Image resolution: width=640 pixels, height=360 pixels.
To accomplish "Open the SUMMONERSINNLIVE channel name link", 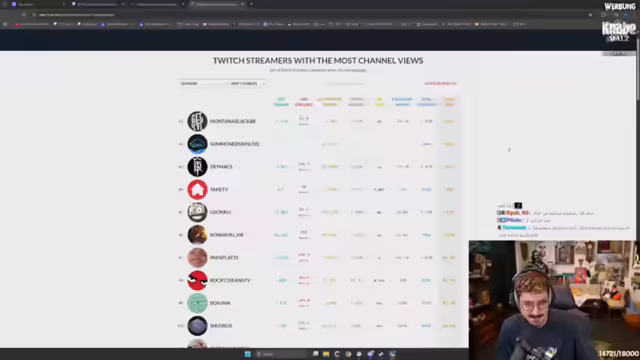I will 234,144.
